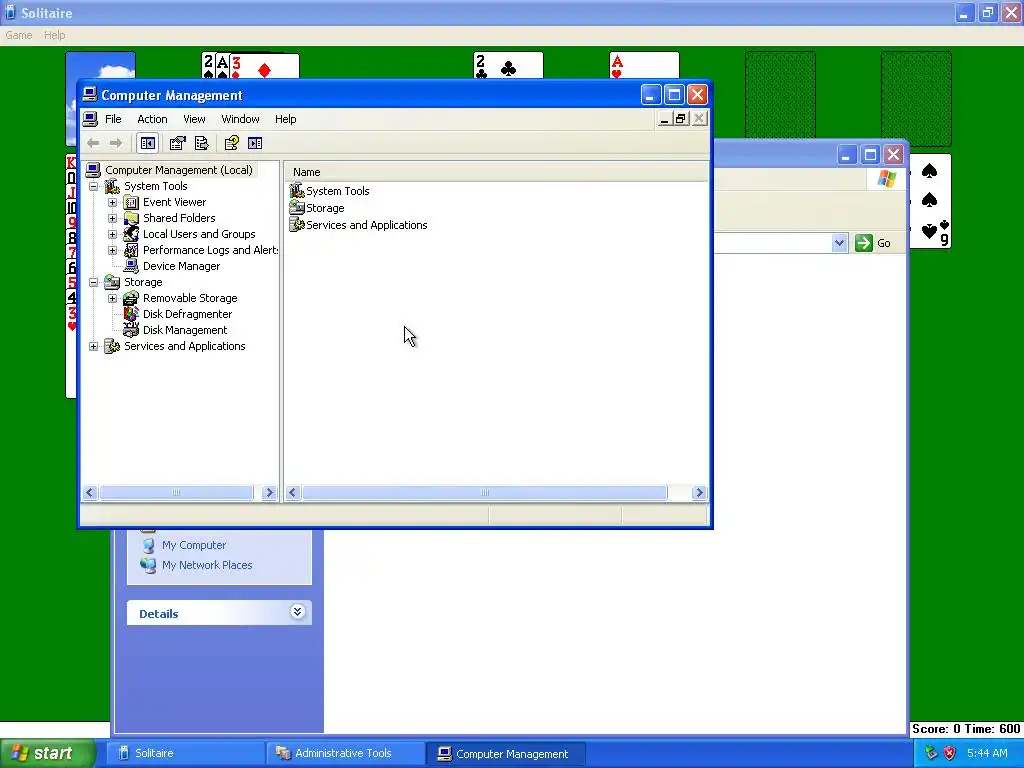The width and height of the screenshot is (1024, 768).
Task: Open Computer Management Help menu
Action: (285, 119)
